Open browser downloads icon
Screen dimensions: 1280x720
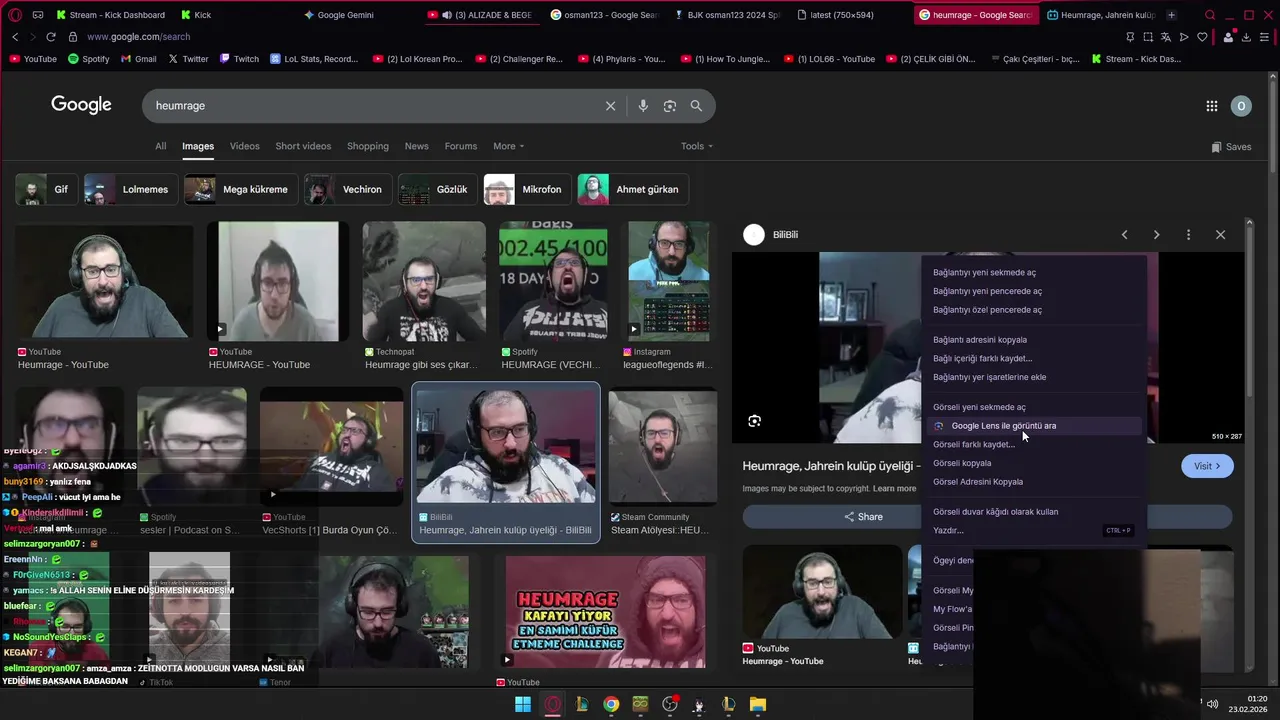pos(1246,37)
